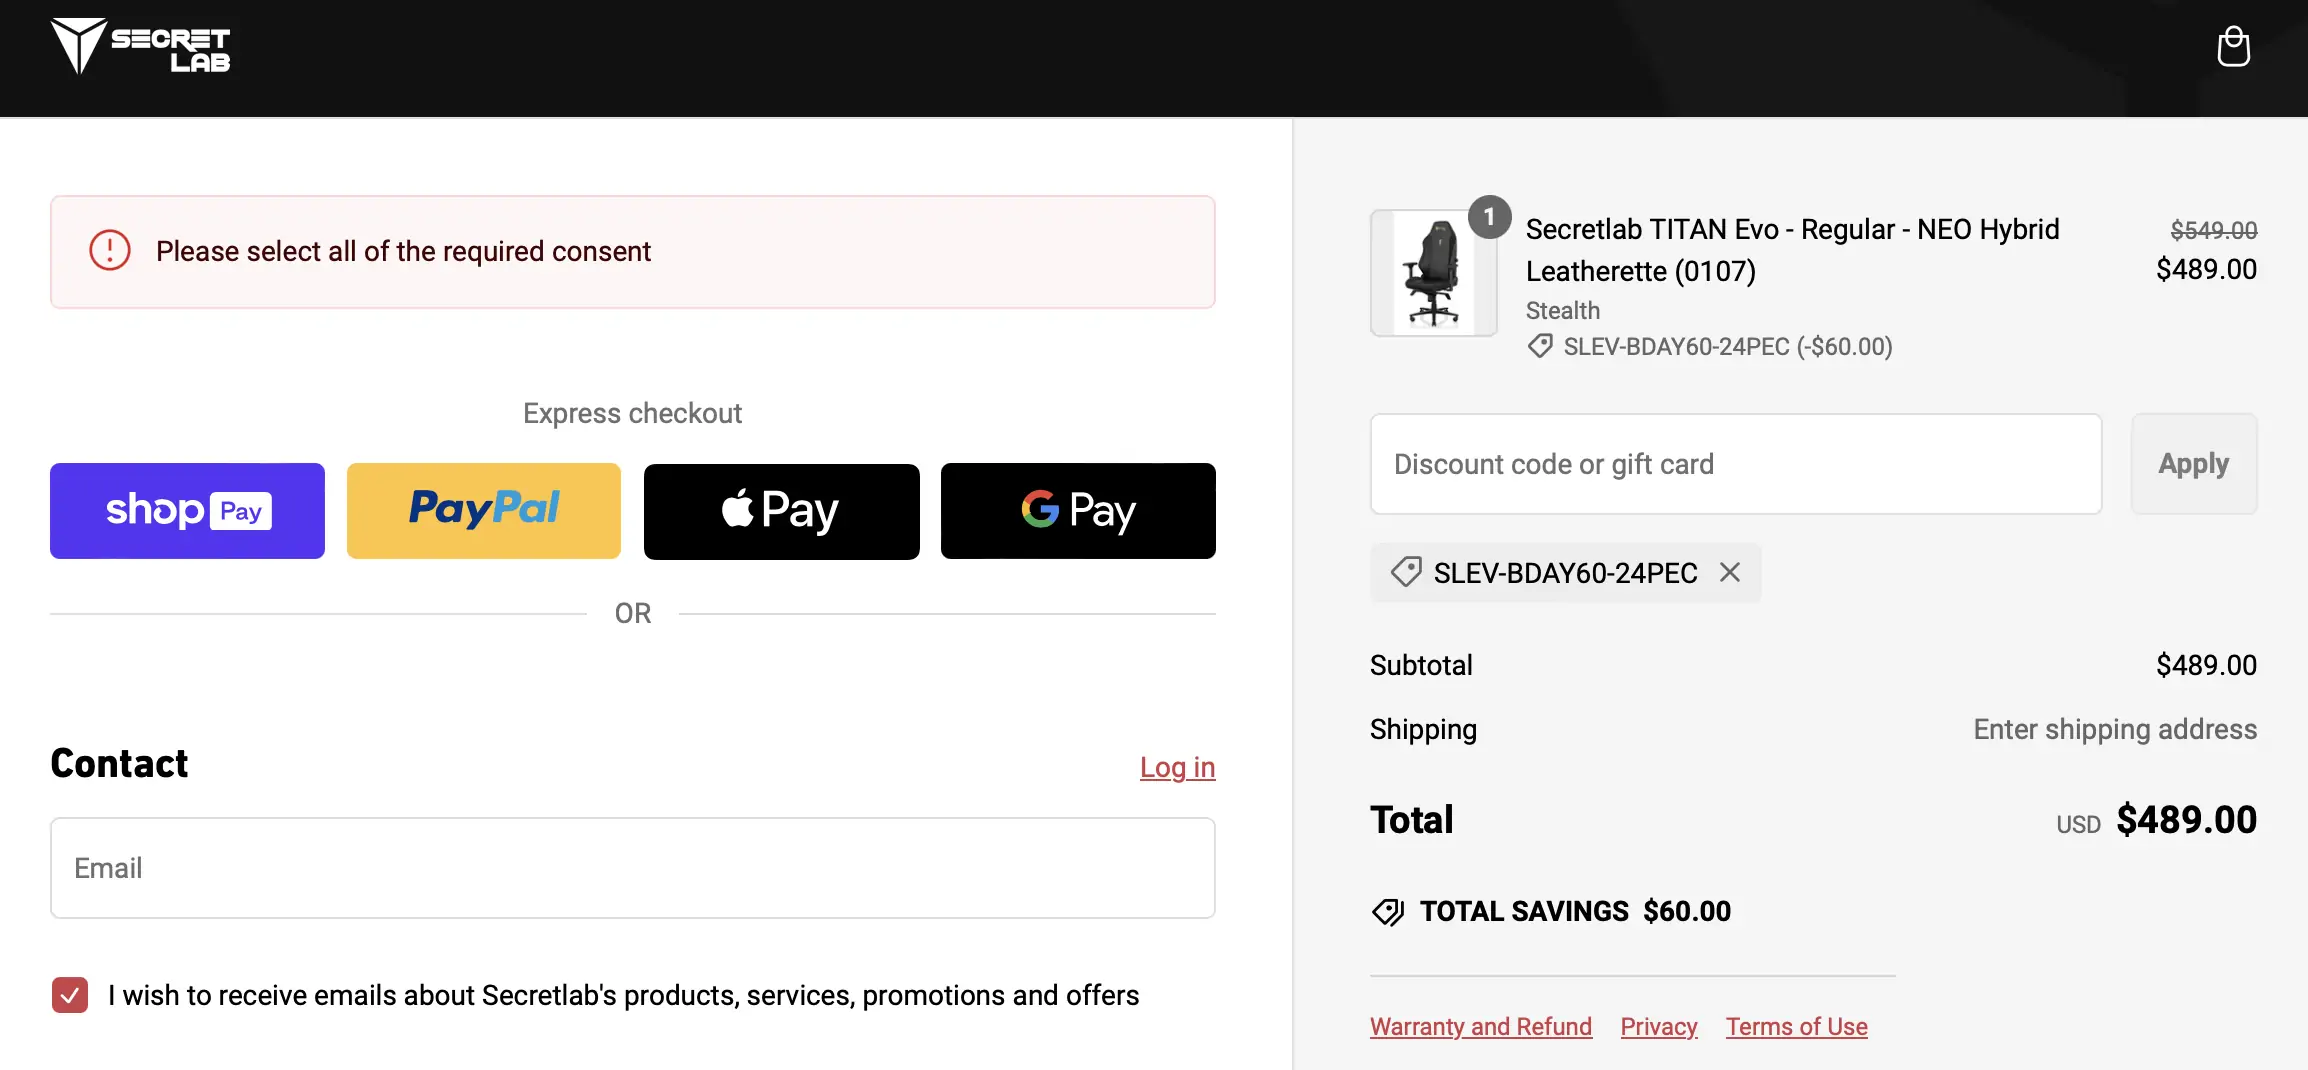Focus the Email contact field
The image size is (2308, 1070).
coord(633,868)
